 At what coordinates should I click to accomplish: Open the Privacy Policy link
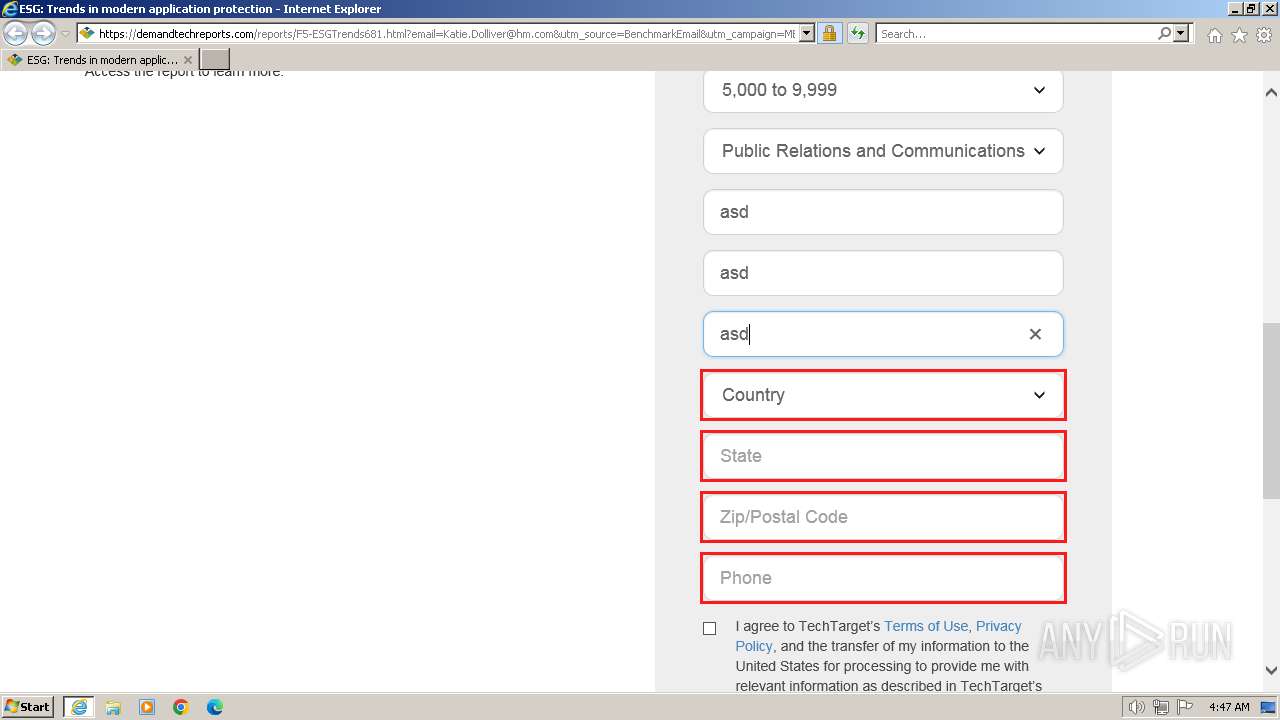[x=879, y=636]
